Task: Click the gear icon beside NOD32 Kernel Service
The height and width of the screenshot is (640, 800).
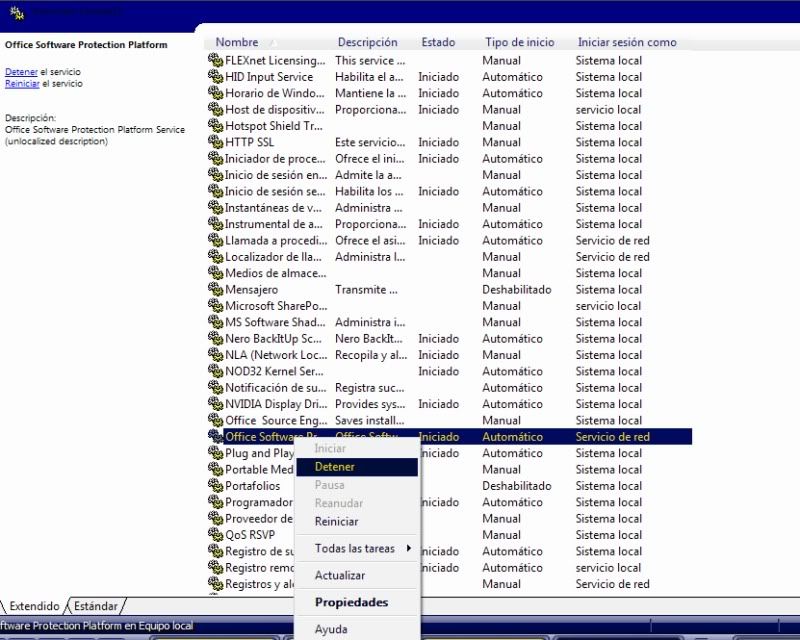Action: point(215,371)
